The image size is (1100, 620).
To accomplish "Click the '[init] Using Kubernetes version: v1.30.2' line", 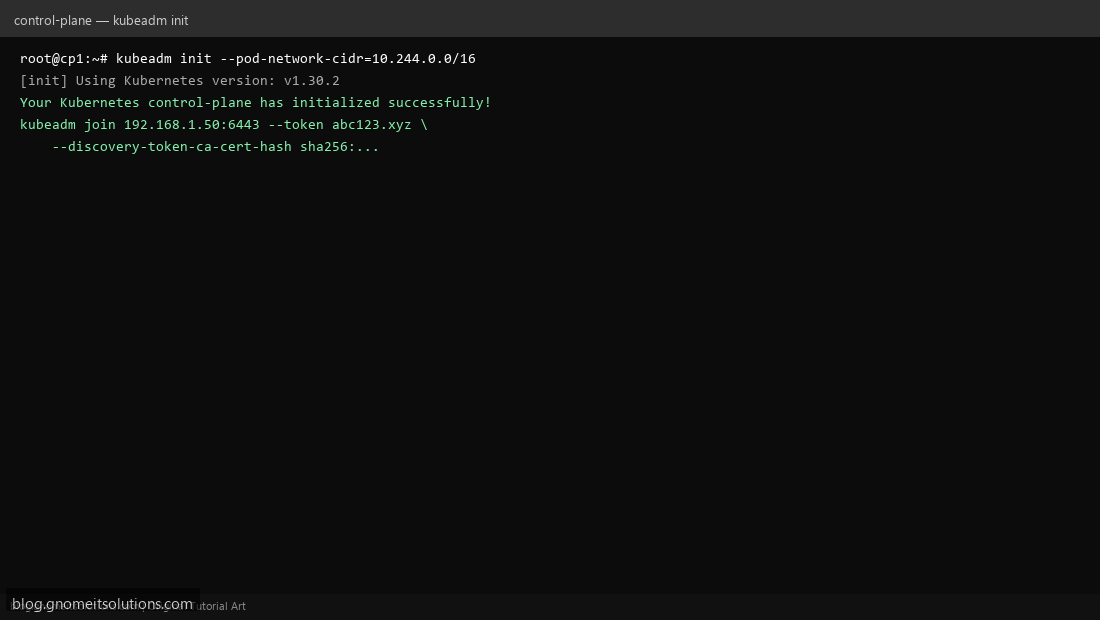I will [180, 81].
